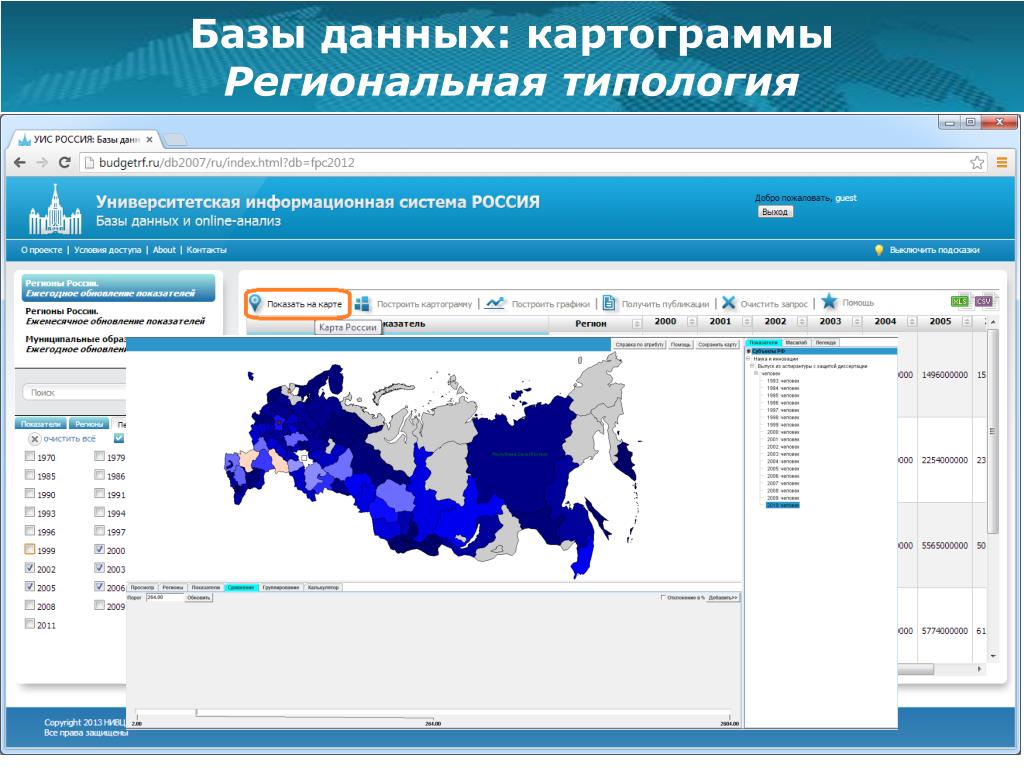Export the table with the CSV icon
Screen dimensions: 1024x768
(x=984, y=301)
